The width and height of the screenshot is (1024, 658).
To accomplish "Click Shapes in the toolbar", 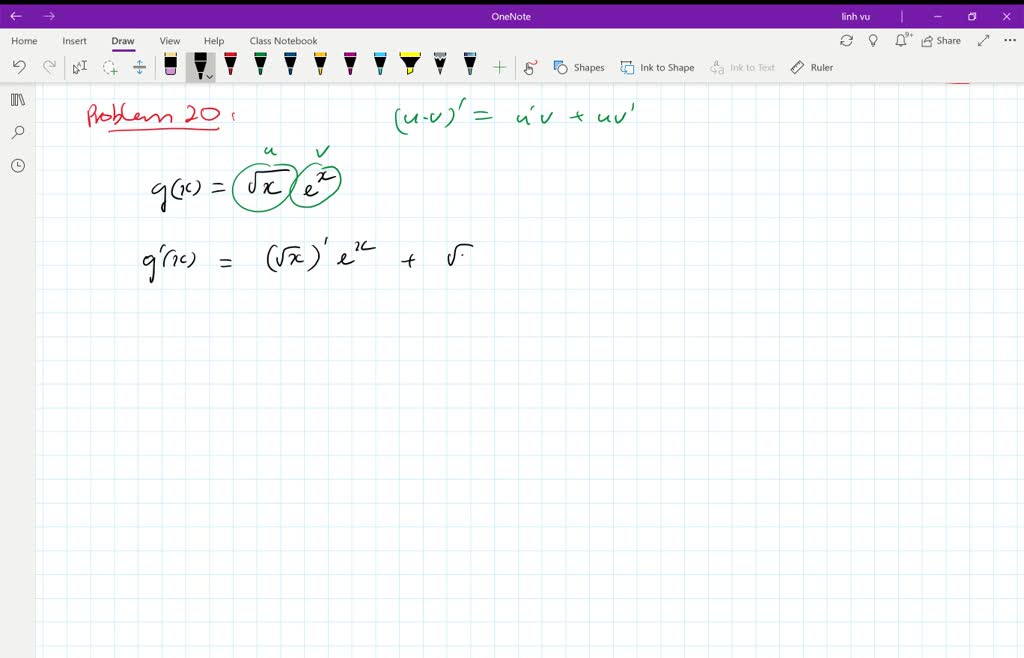I will (x=579, y=67).
